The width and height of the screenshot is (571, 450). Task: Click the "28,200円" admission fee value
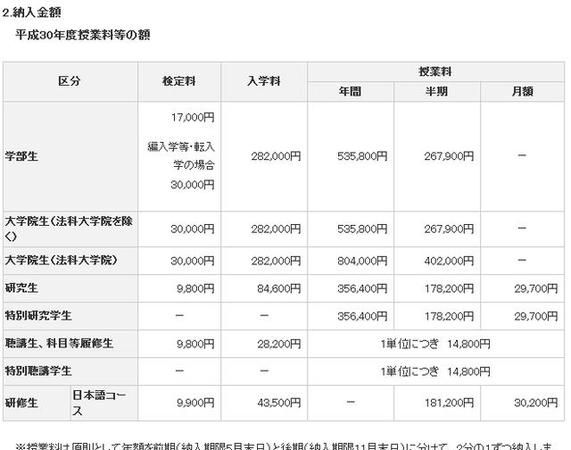[x=279, y=344]
